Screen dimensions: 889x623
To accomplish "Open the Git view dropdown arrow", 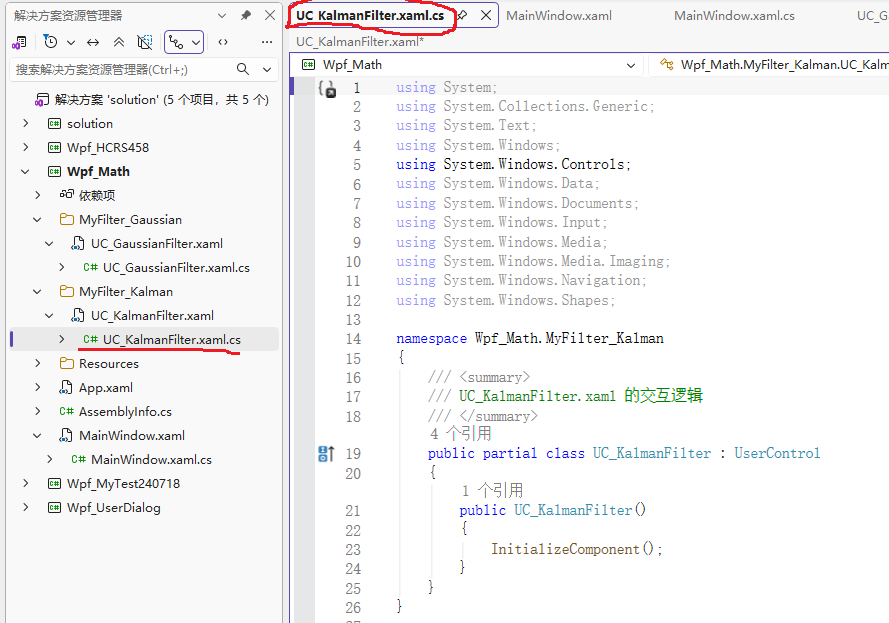I will [x=196, y=43].
